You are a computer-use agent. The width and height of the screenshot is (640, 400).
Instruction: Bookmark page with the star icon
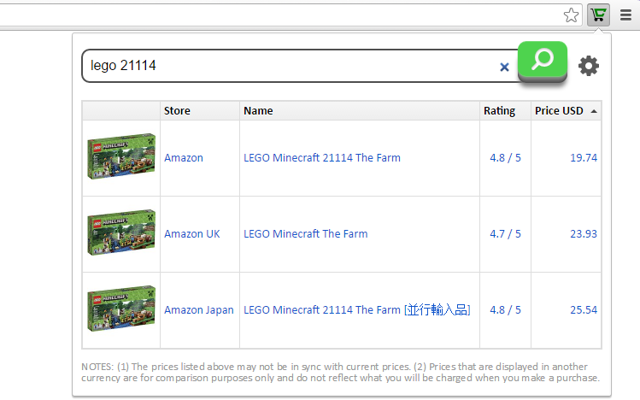(571, 16)
